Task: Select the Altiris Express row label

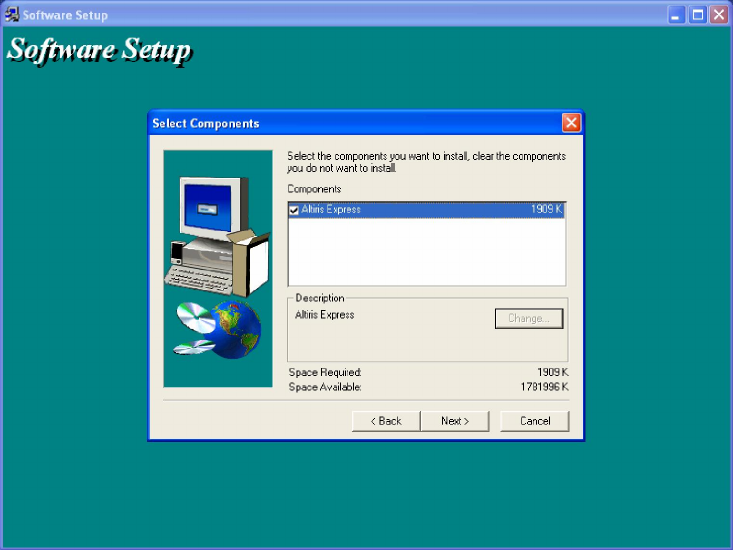Action: coord(331,209)
